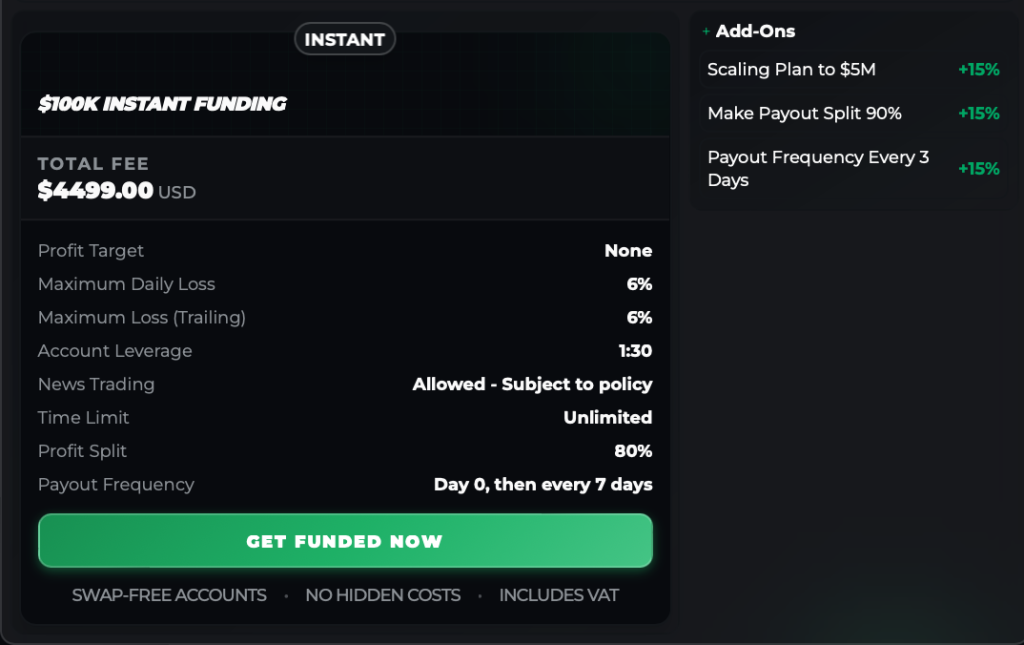
Task: Select the Payout Frequency Every 3 Days add-on
Action: click(x=852, y=168)
